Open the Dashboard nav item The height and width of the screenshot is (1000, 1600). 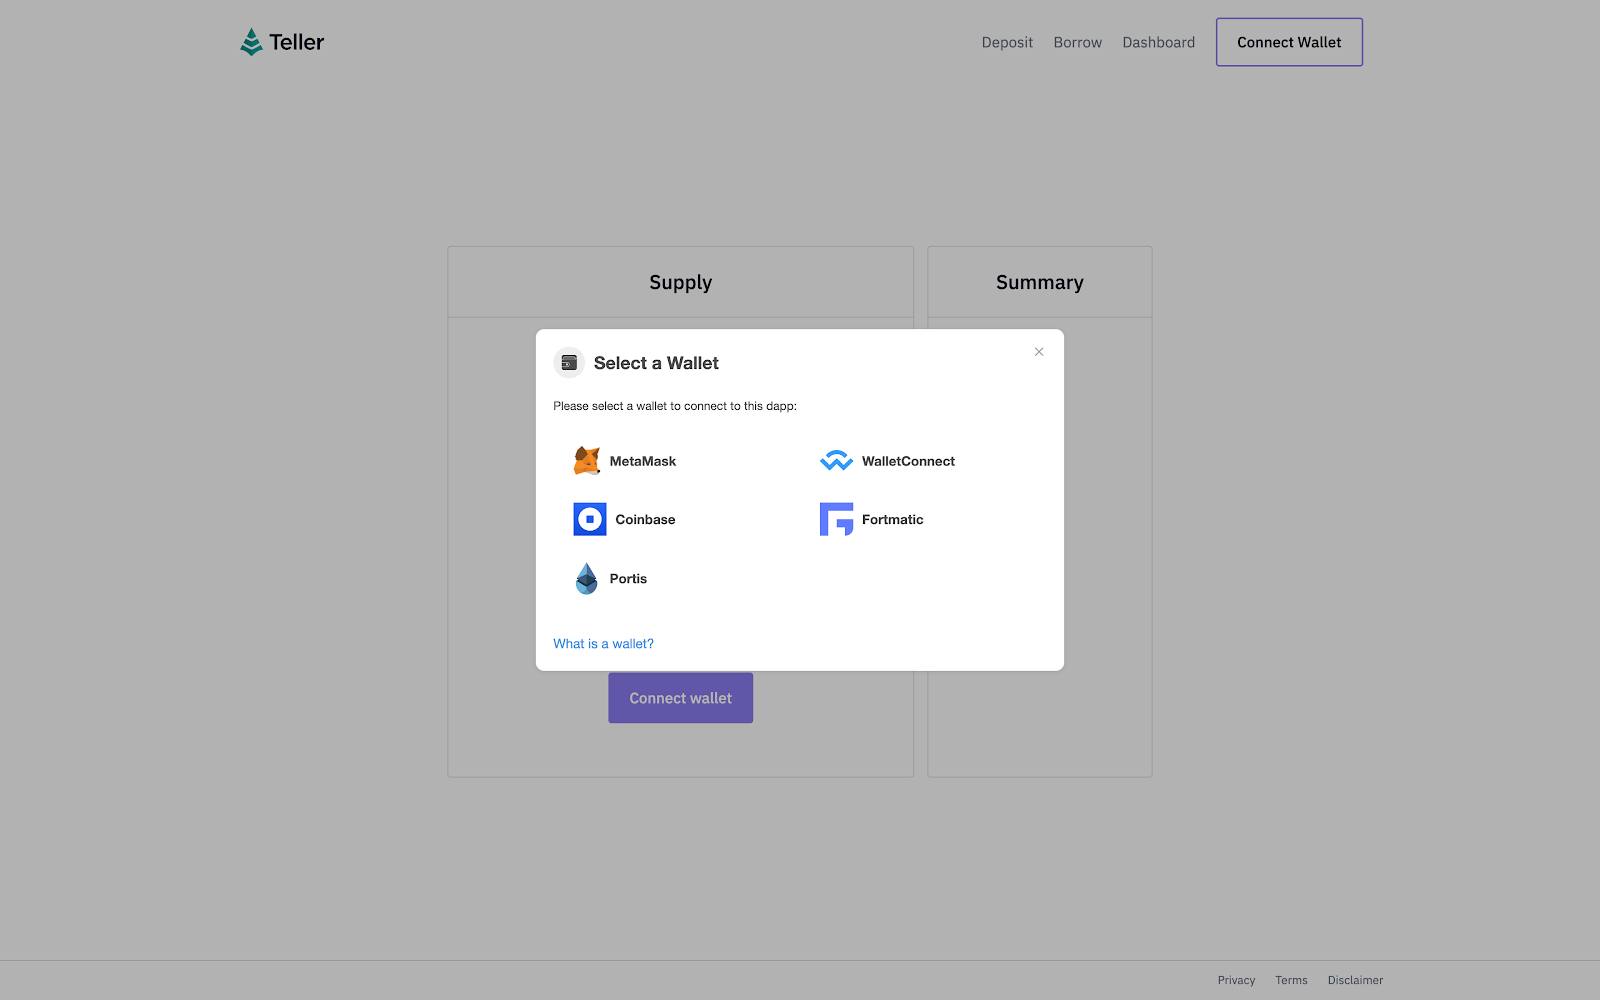click(1159, 42)
